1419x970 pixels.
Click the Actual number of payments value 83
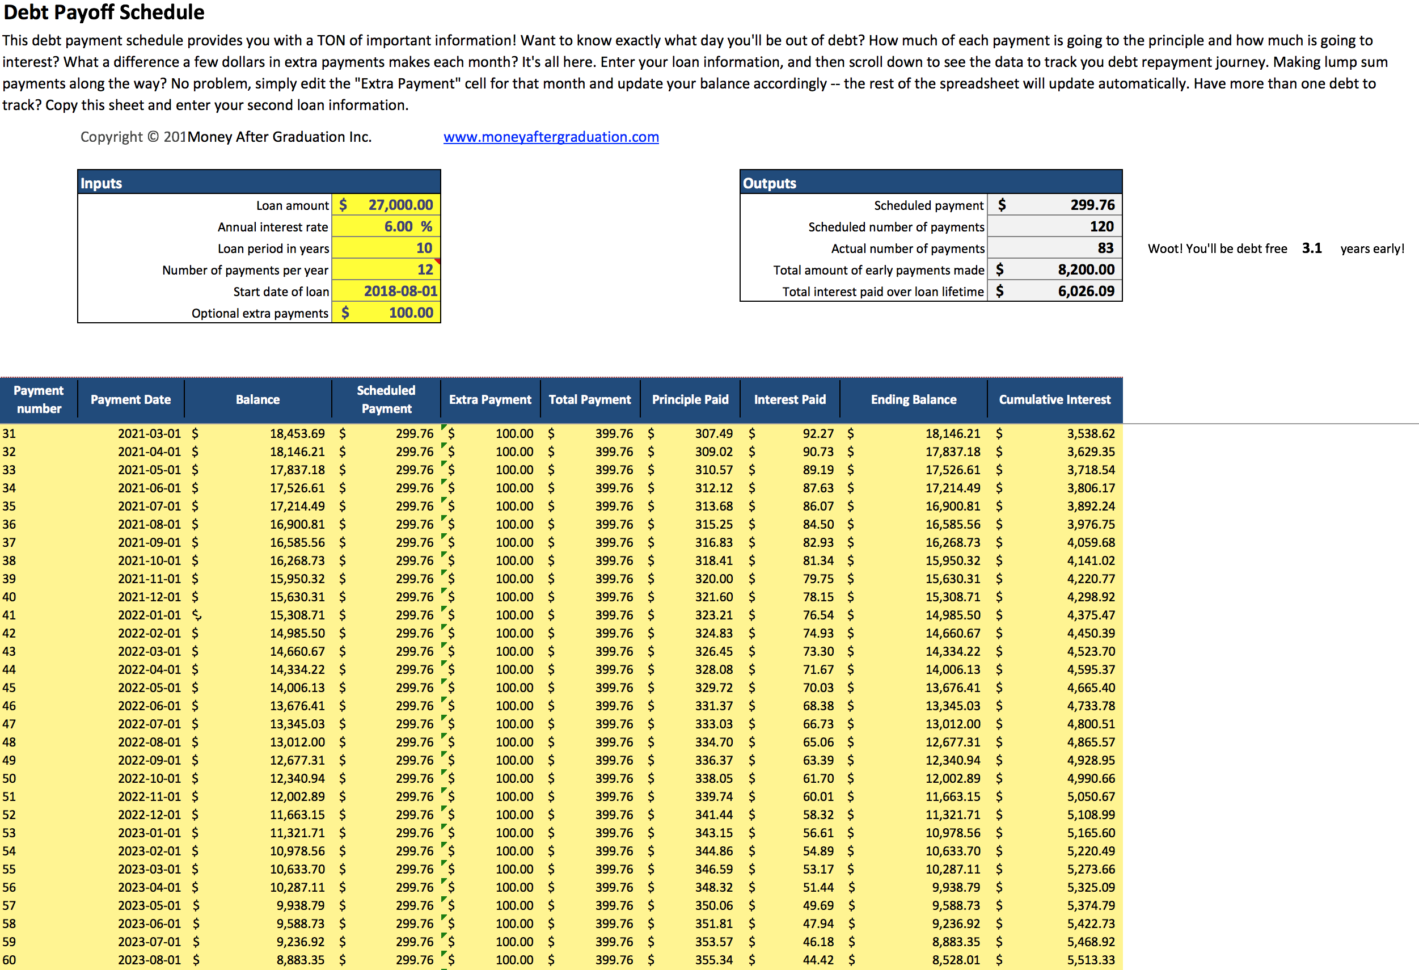[1055, 247]
